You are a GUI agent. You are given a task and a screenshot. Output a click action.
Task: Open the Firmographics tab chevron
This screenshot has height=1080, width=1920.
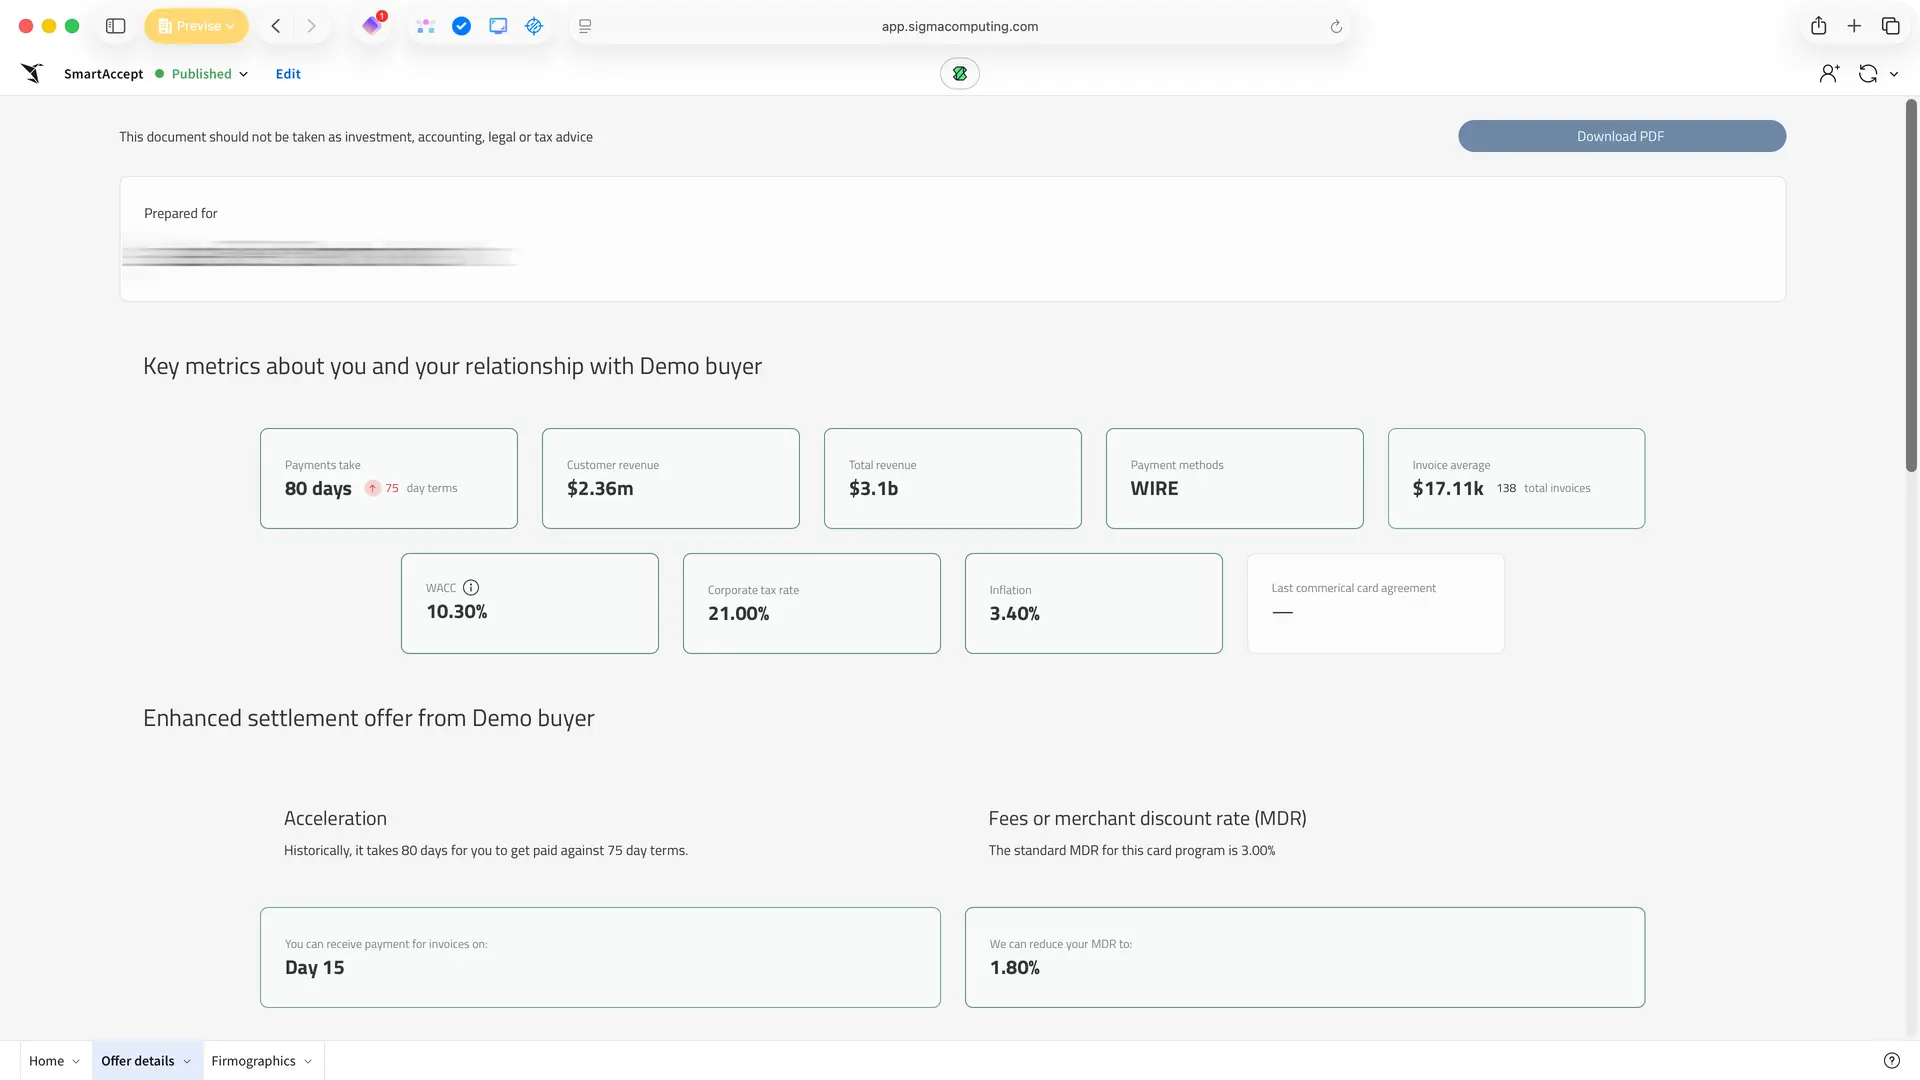[308, 1062]
